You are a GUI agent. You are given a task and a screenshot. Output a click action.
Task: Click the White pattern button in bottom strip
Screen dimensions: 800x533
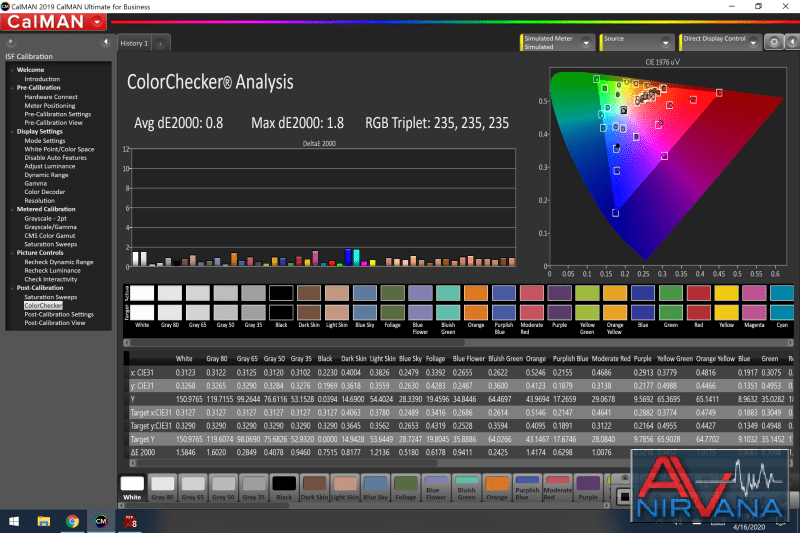click(132, 488)
